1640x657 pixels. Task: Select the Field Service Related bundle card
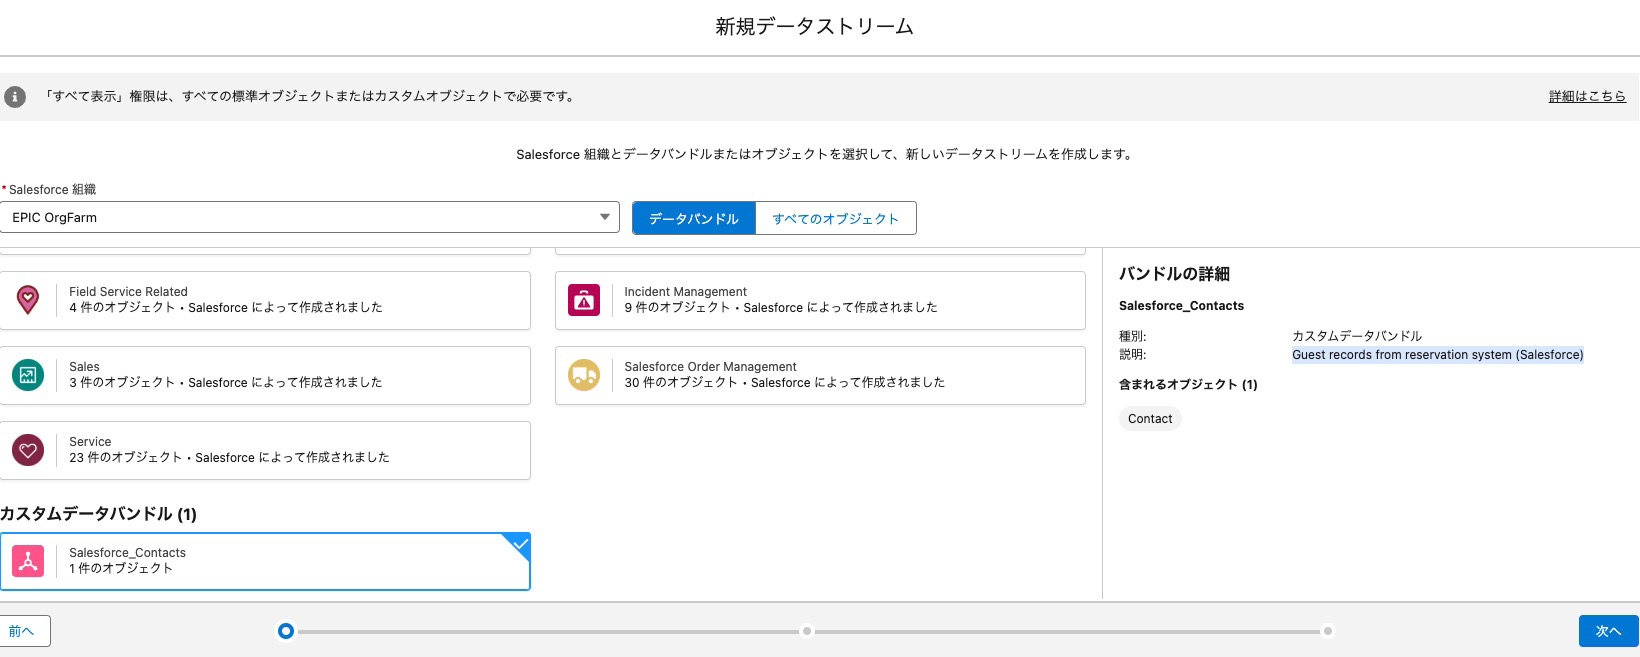coord(265,300)
